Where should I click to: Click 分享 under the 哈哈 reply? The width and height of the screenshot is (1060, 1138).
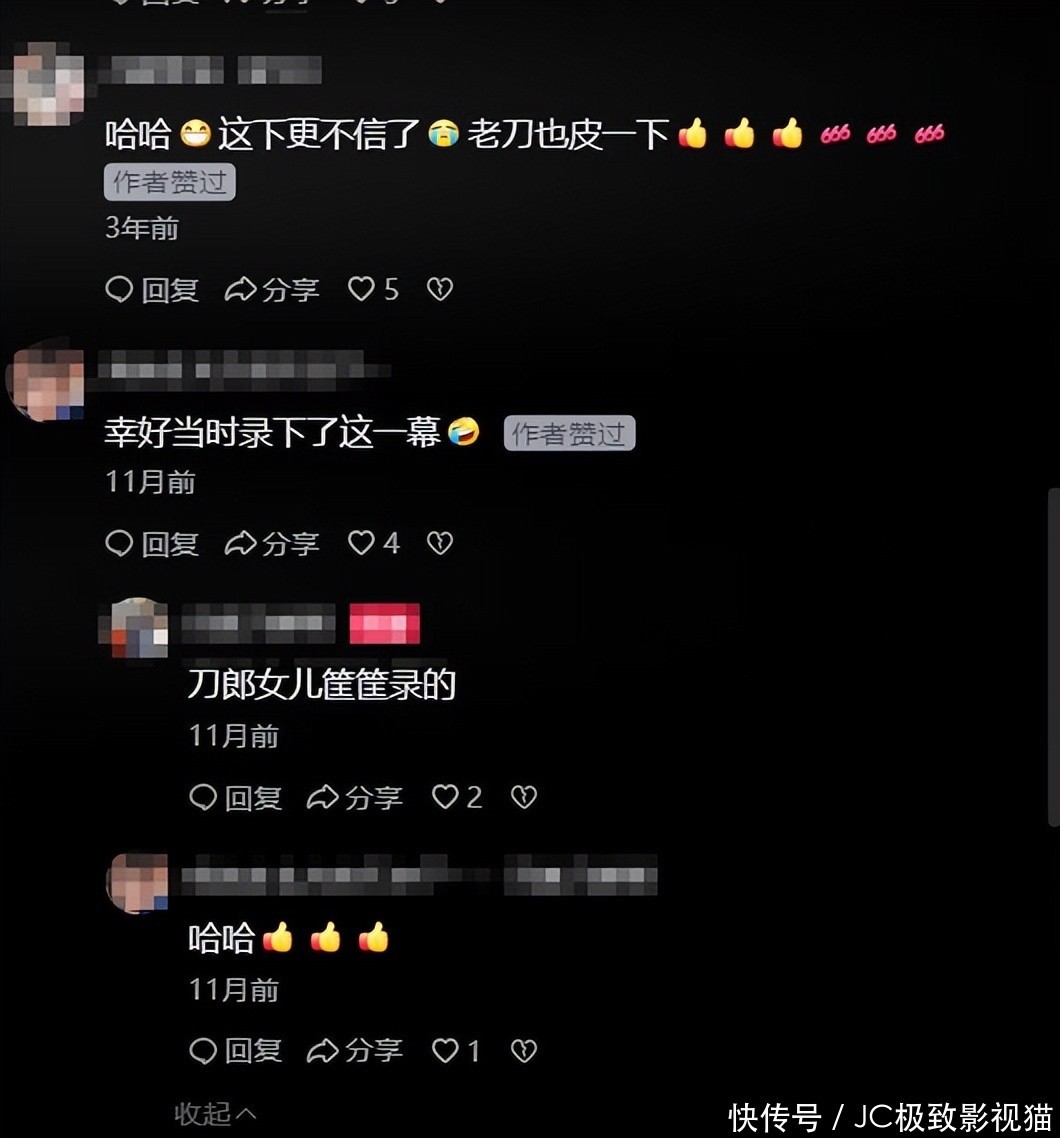coord(355,1051)
